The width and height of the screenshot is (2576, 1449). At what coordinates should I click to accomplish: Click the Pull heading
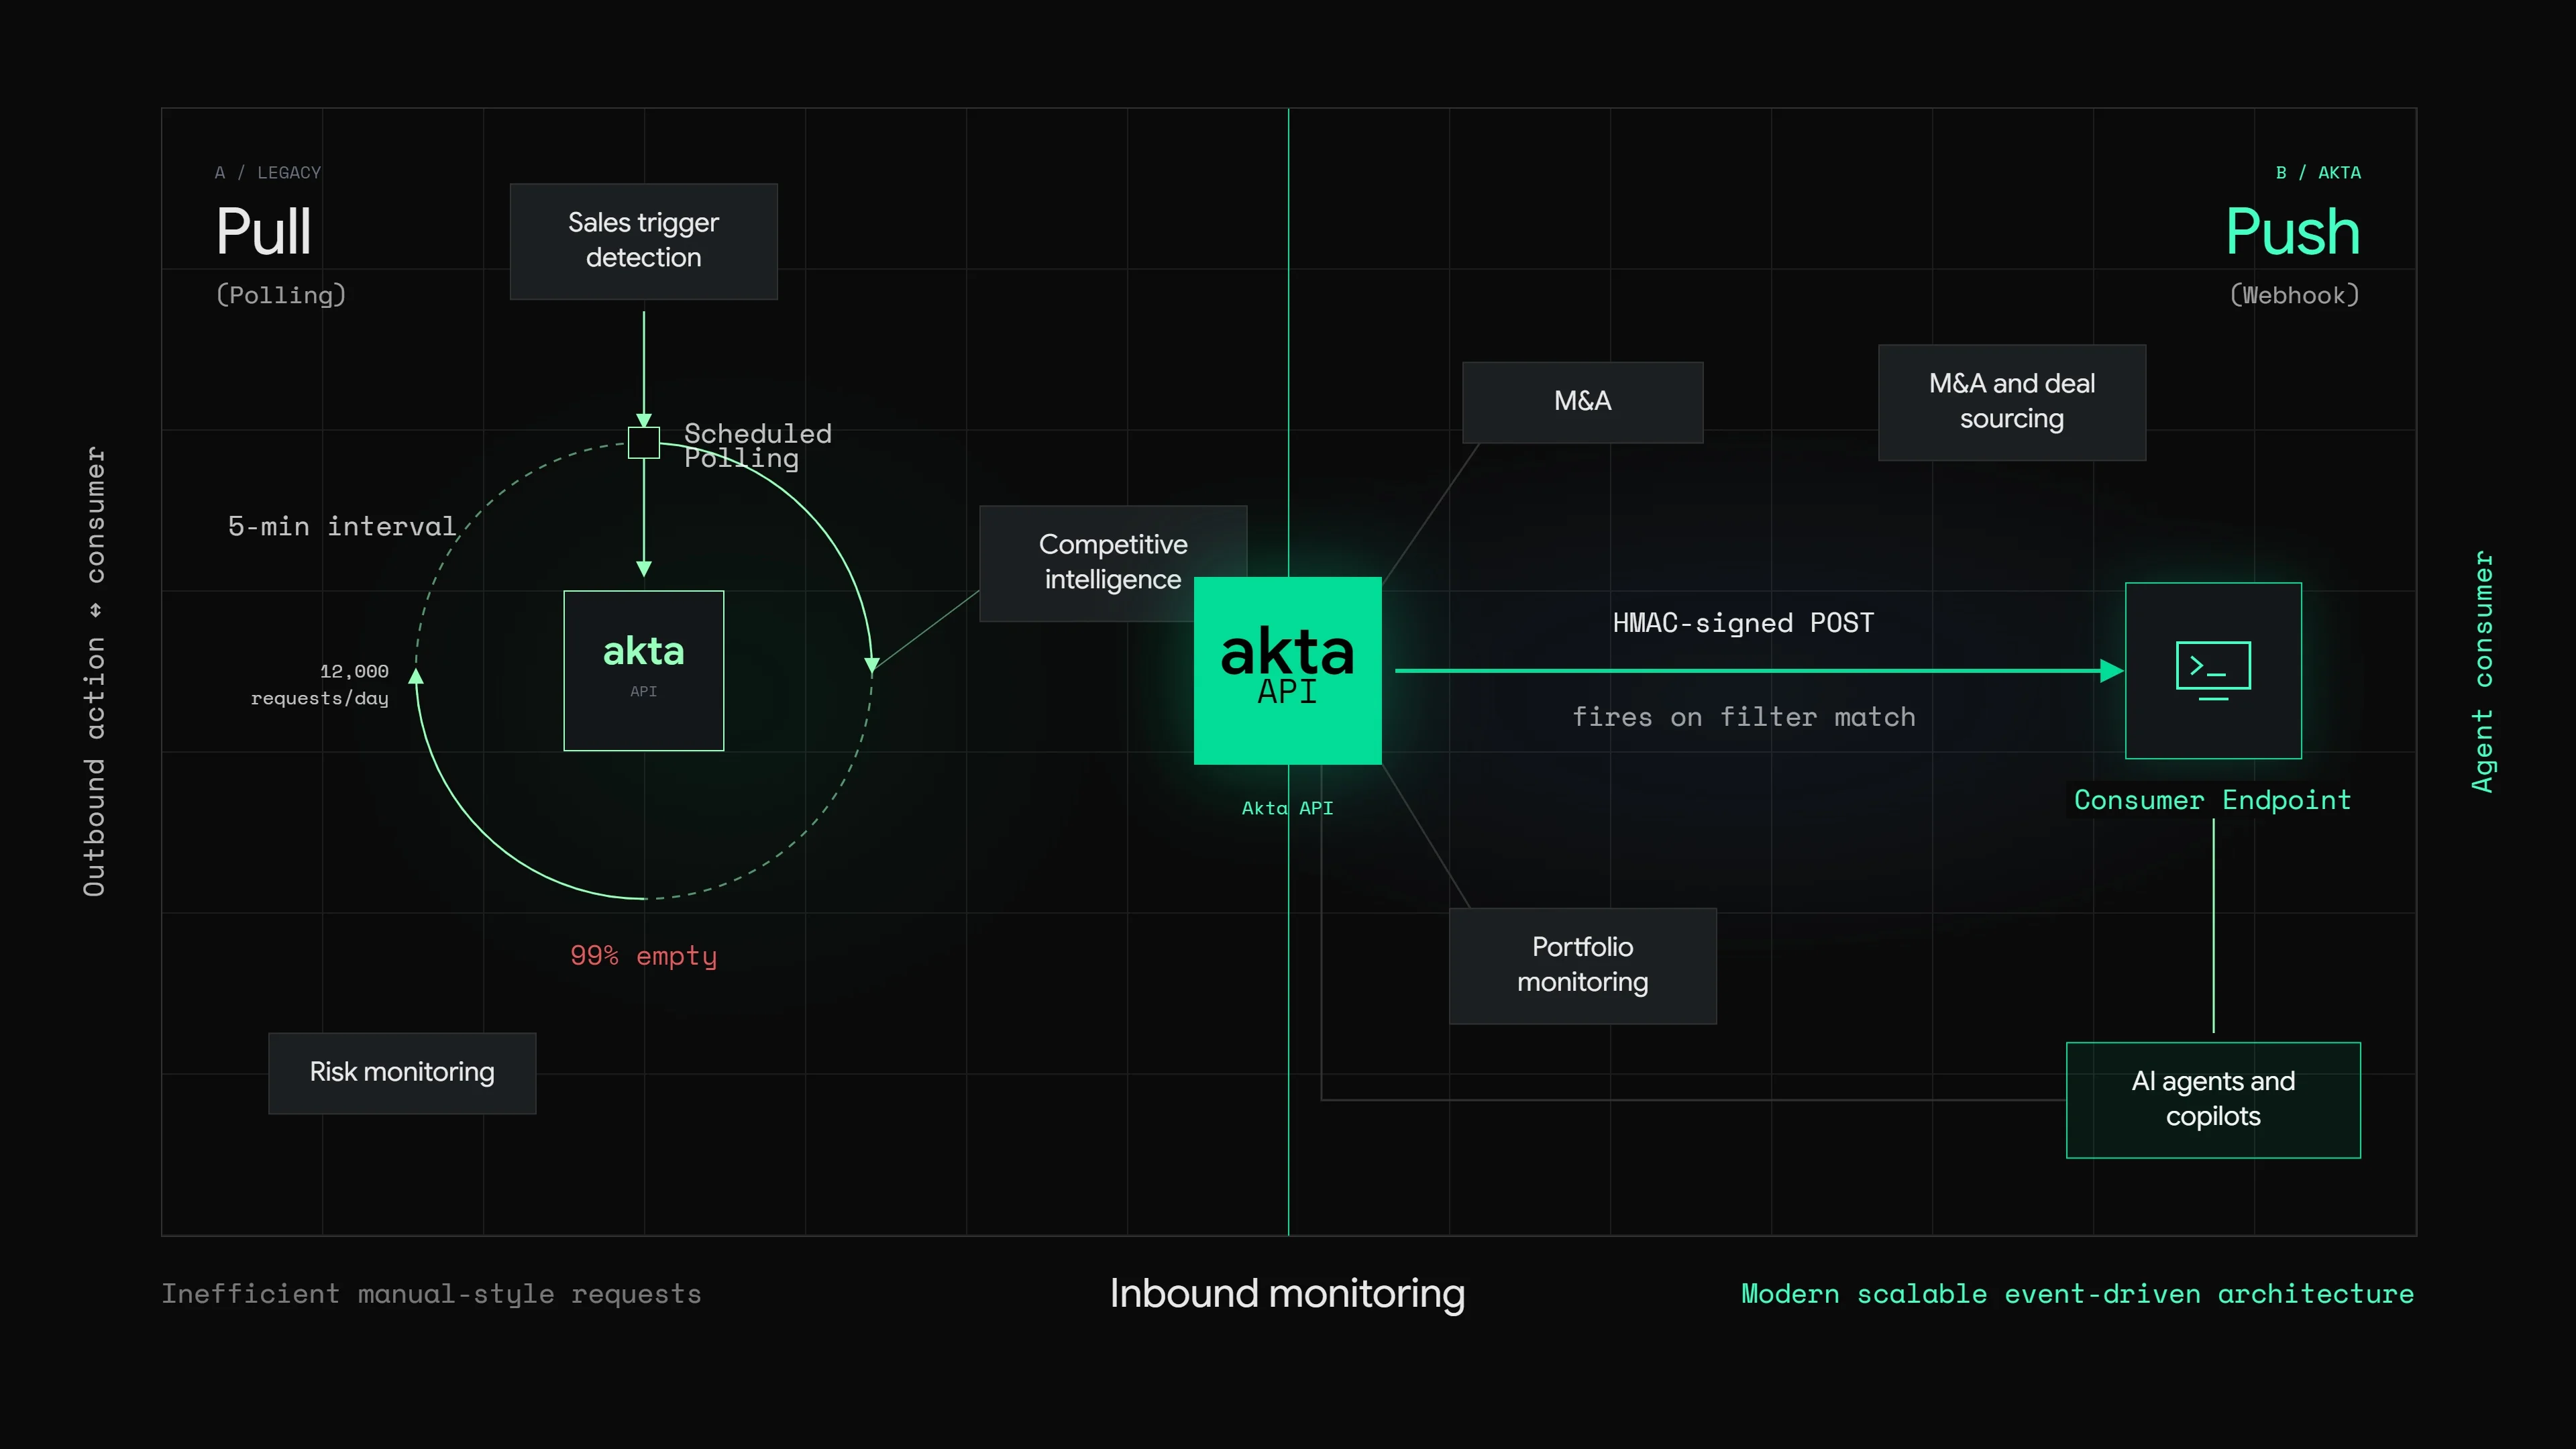(264, 232)
